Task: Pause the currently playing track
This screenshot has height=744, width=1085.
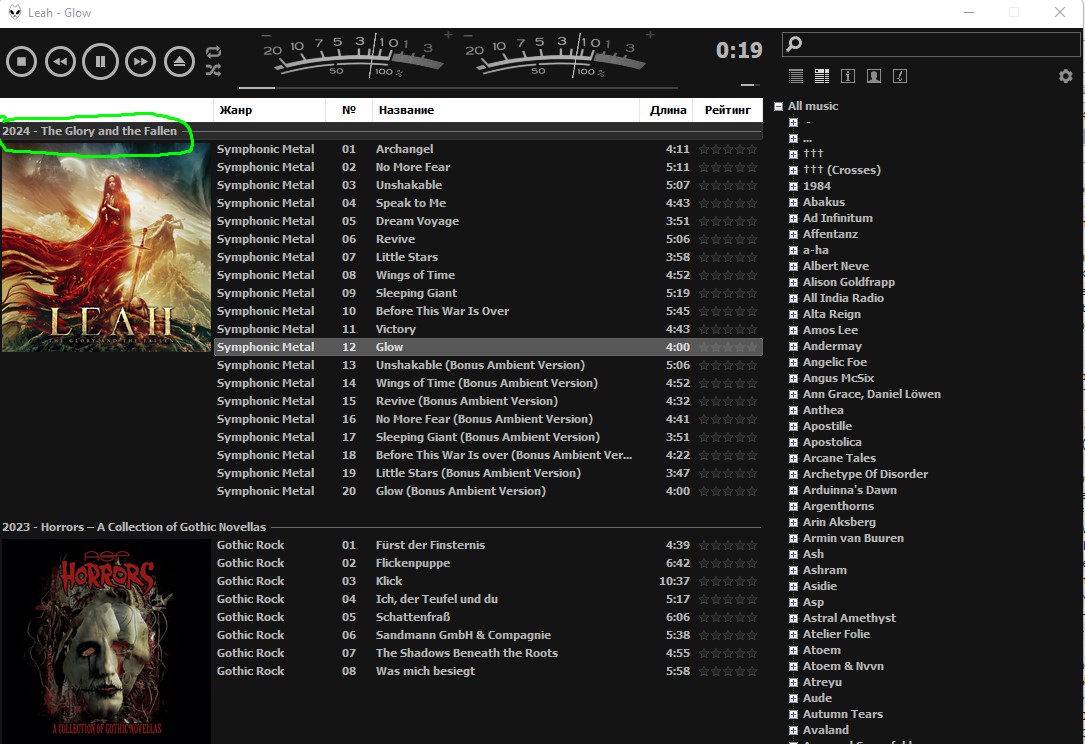Action: (x=100, y=62)
